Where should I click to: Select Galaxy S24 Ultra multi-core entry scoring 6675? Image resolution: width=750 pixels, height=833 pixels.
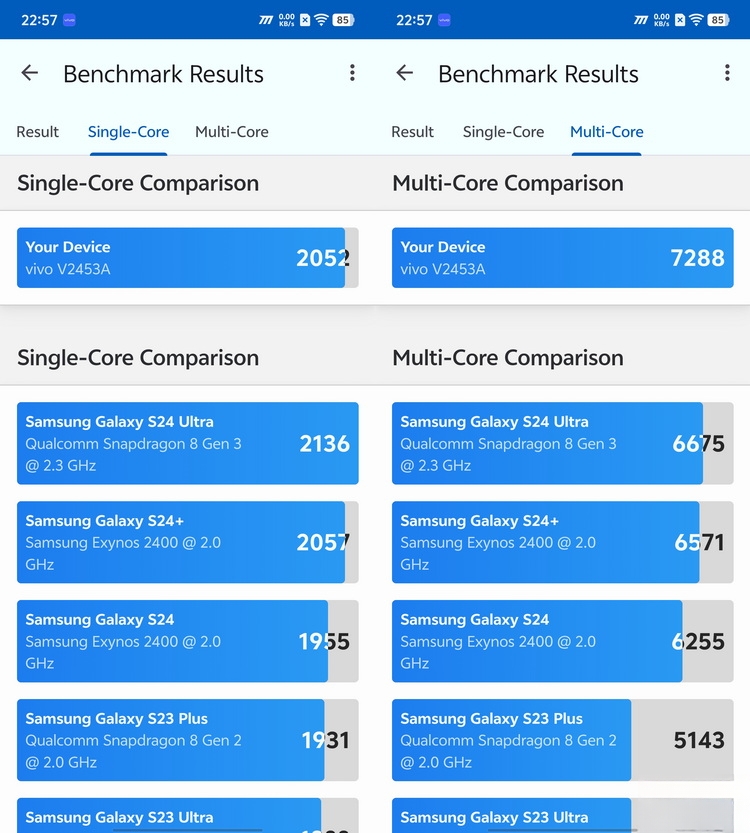coord(562,443)
